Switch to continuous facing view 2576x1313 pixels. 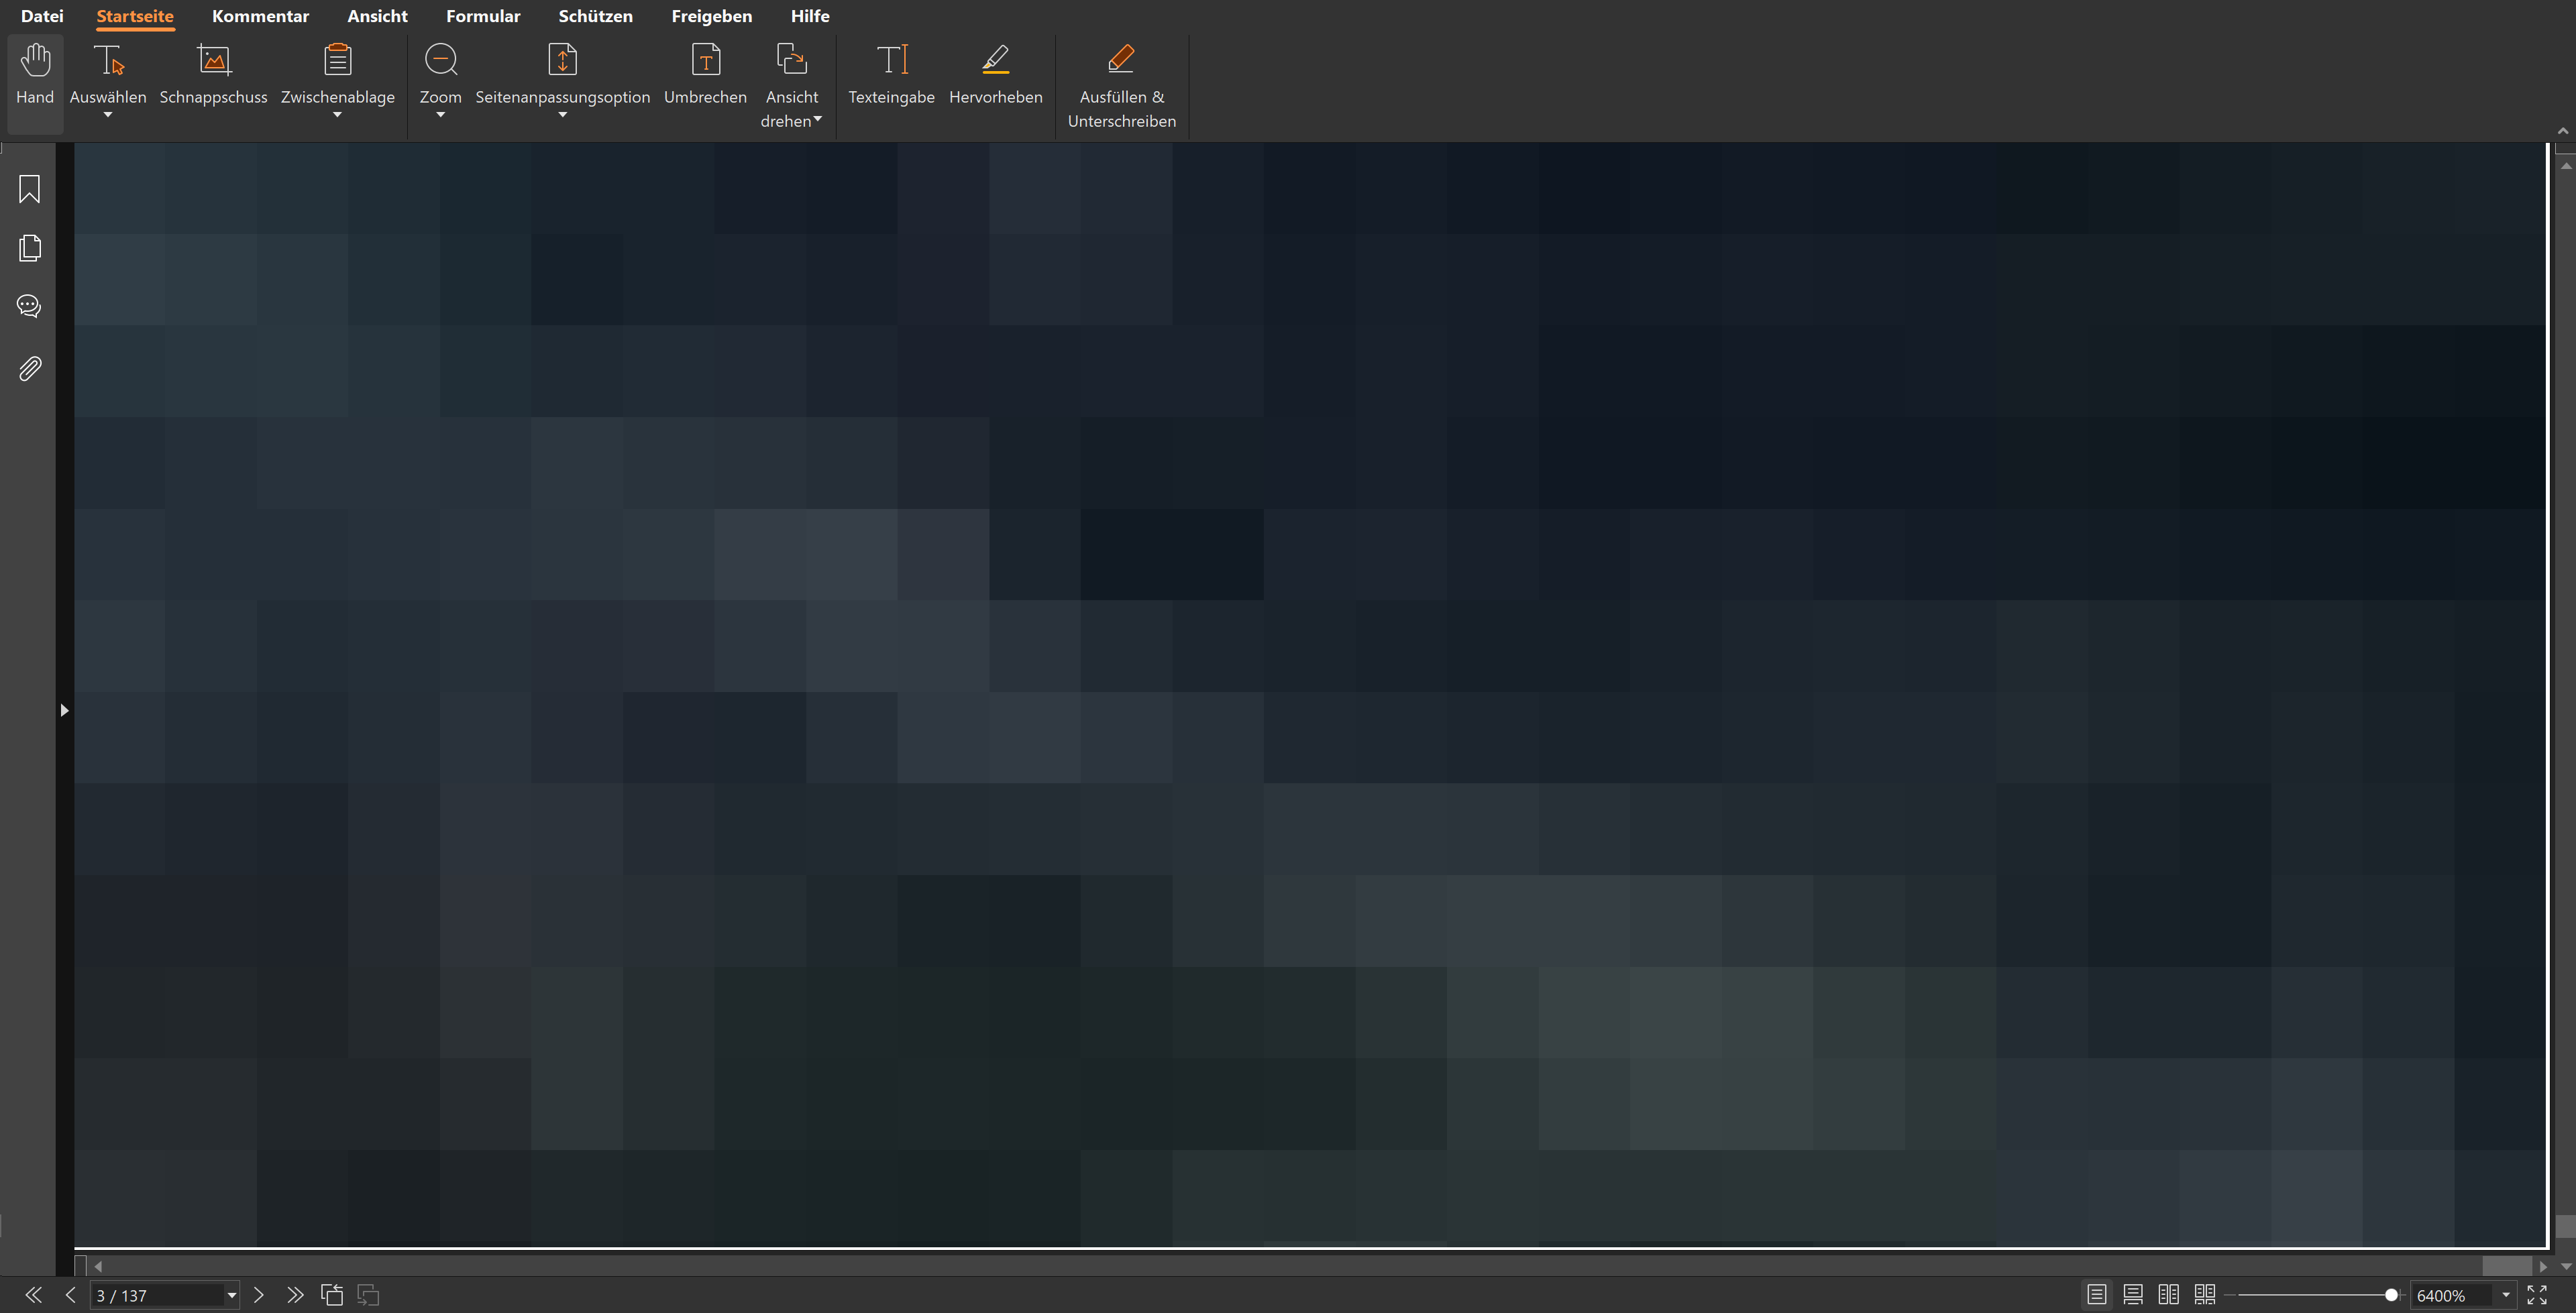2205,1295
